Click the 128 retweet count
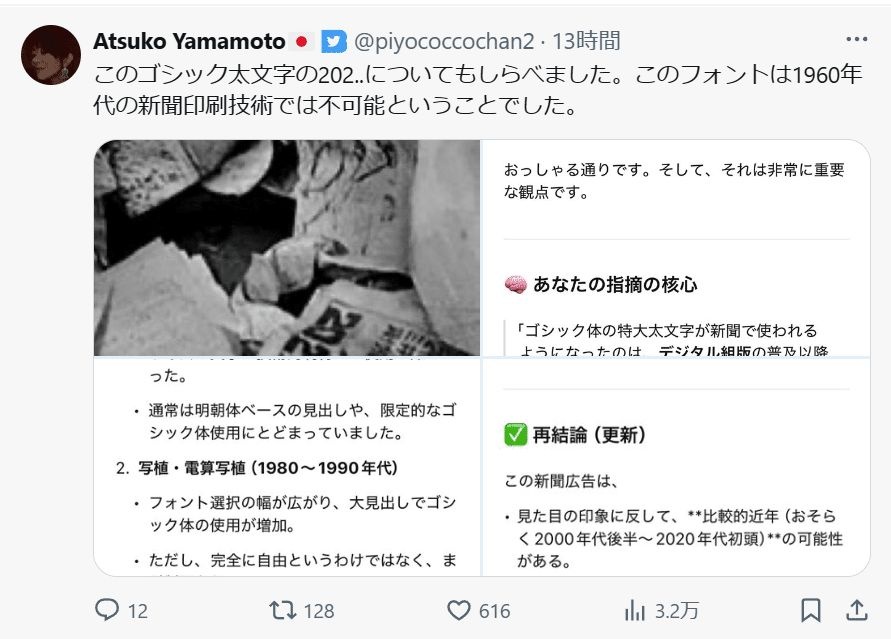Screen dimensions: 891x639 [x=319, y=611]
